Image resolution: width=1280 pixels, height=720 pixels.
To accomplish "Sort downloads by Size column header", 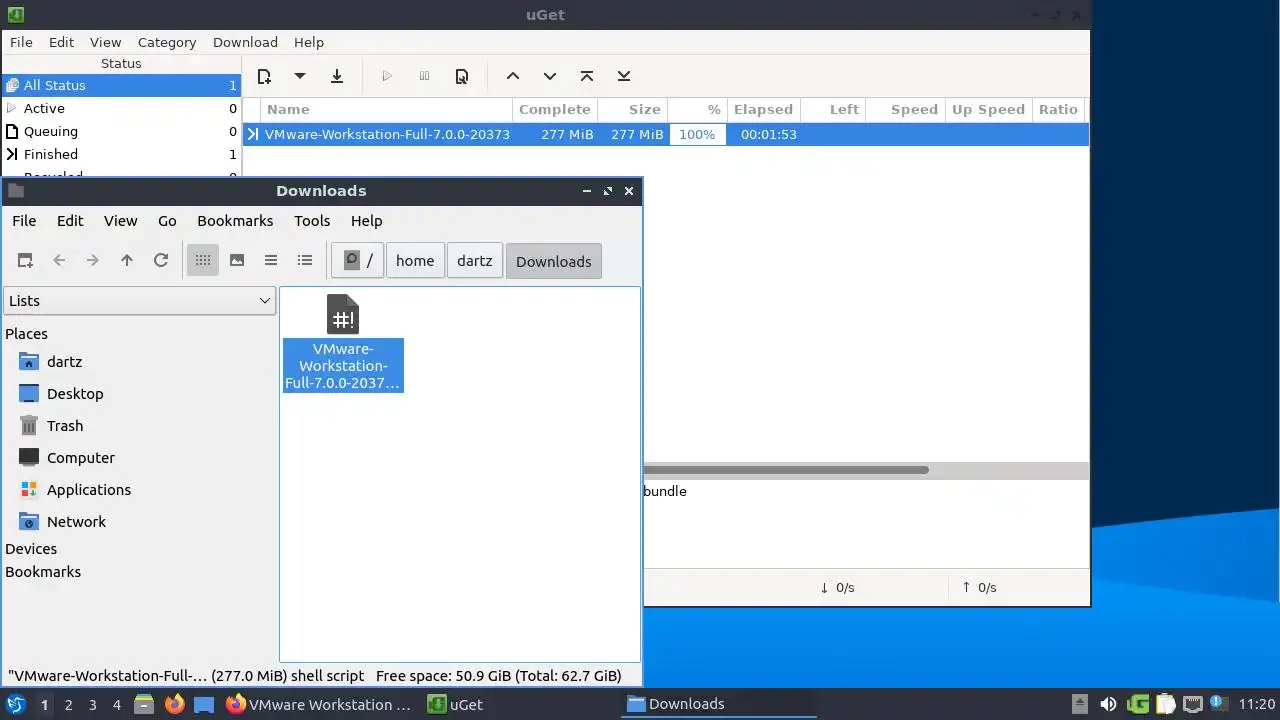I will point(633,109).
